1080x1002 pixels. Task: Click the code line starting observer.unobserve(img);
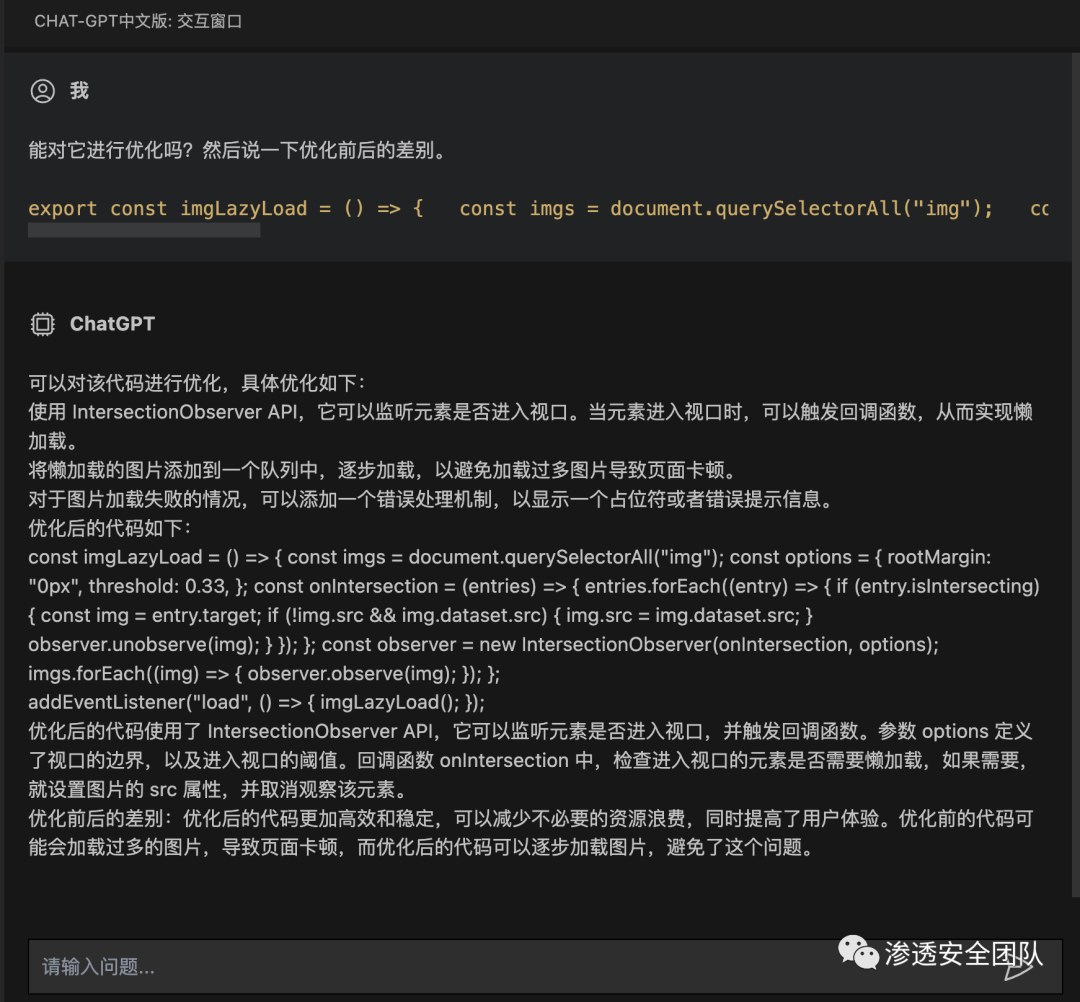click(484, 645)
